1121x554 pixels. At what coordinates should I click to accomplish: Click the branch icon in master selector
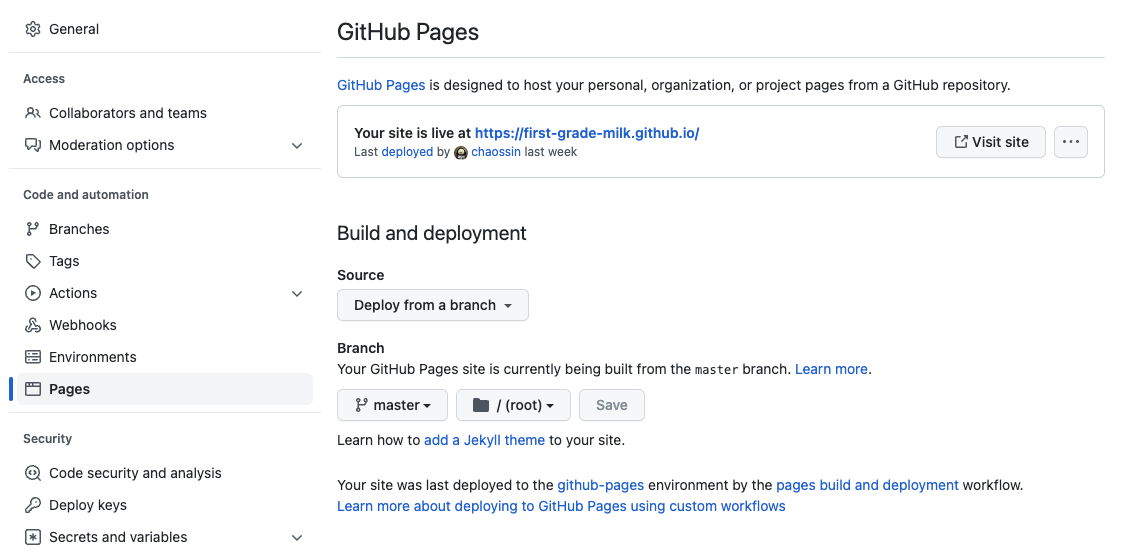pos(362,405)
